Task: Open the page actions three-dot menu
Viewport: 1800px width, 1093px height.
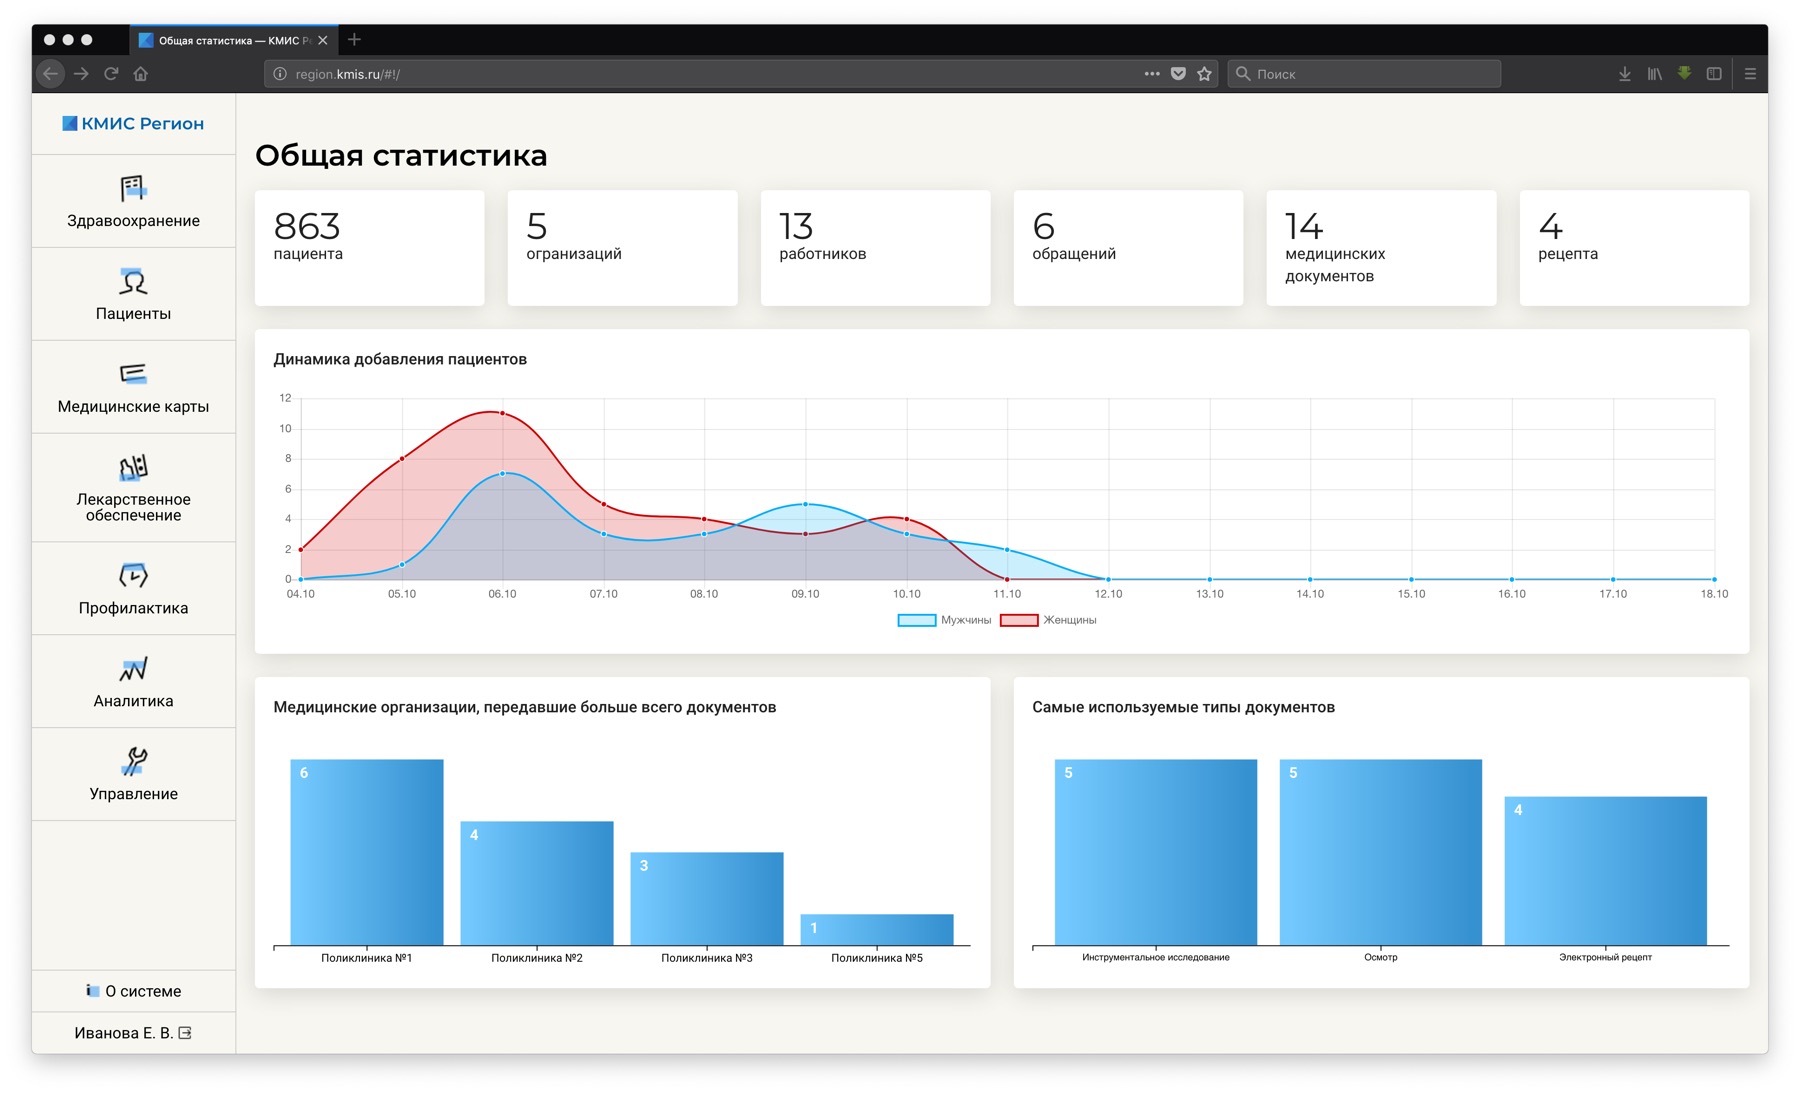Action: 1152,74
